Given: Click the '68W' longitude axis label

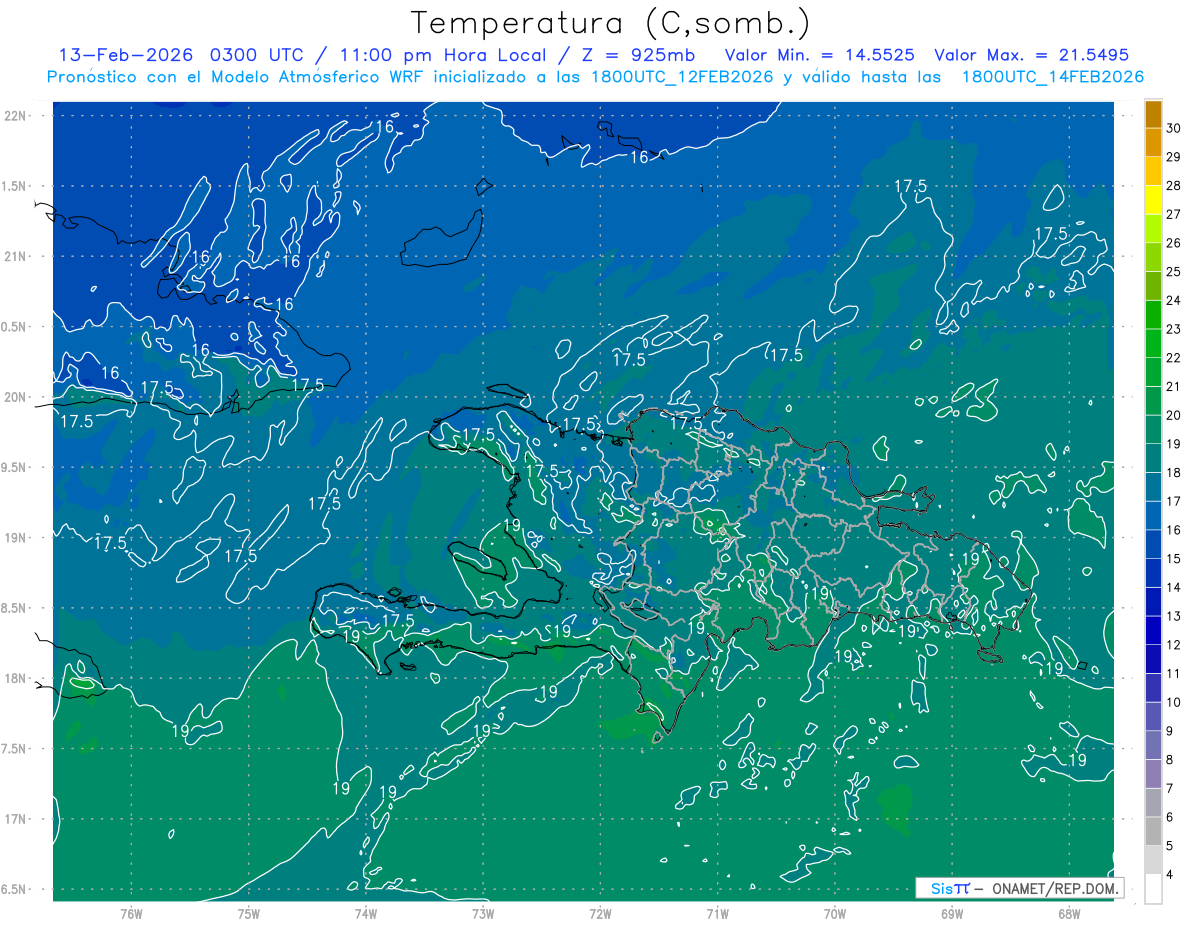Looking at the screenshot, I should coord(1069,914).
